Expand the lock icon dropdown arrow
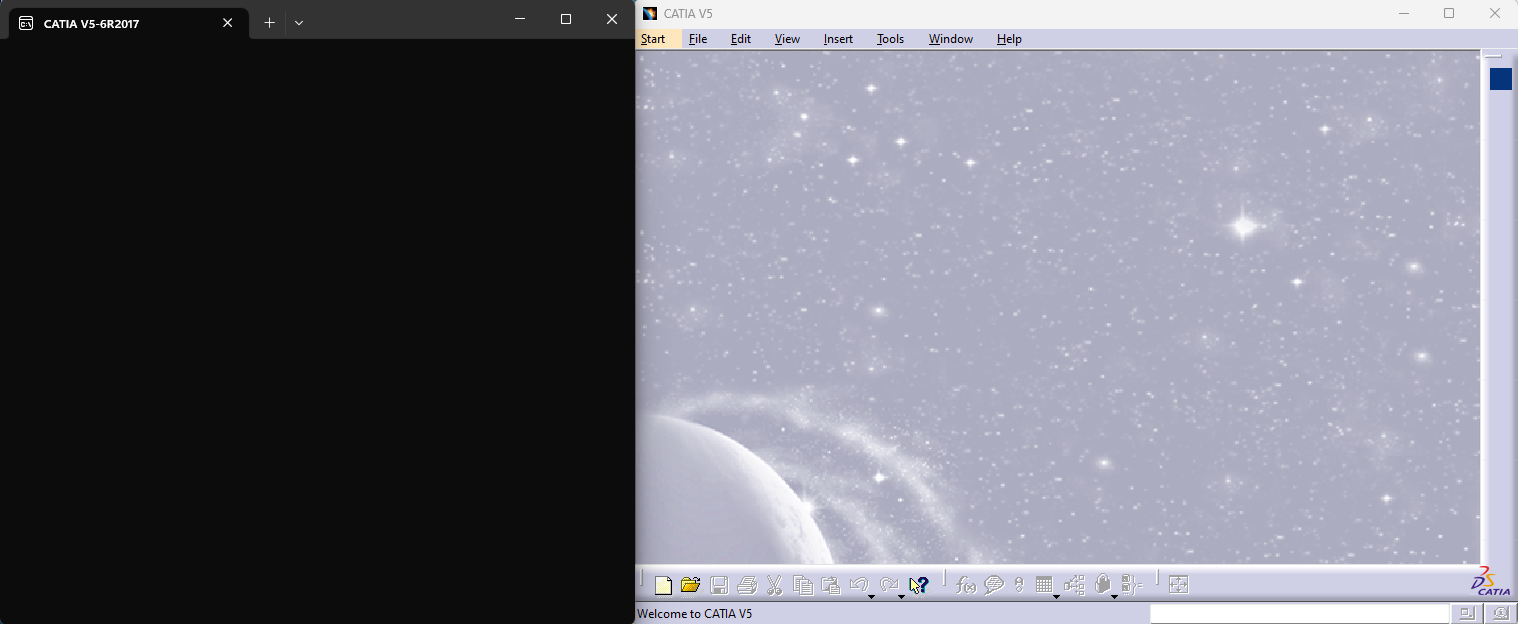Image resolution: width=1518 pixels, height=624 pixels. click(1114, 597)
